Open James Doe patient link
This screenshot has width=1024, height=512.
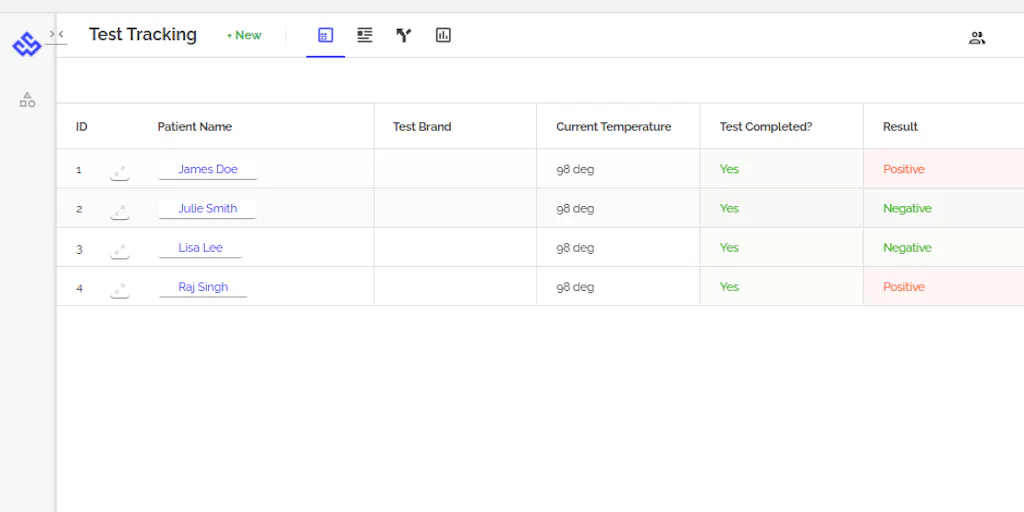click(208, 169)
